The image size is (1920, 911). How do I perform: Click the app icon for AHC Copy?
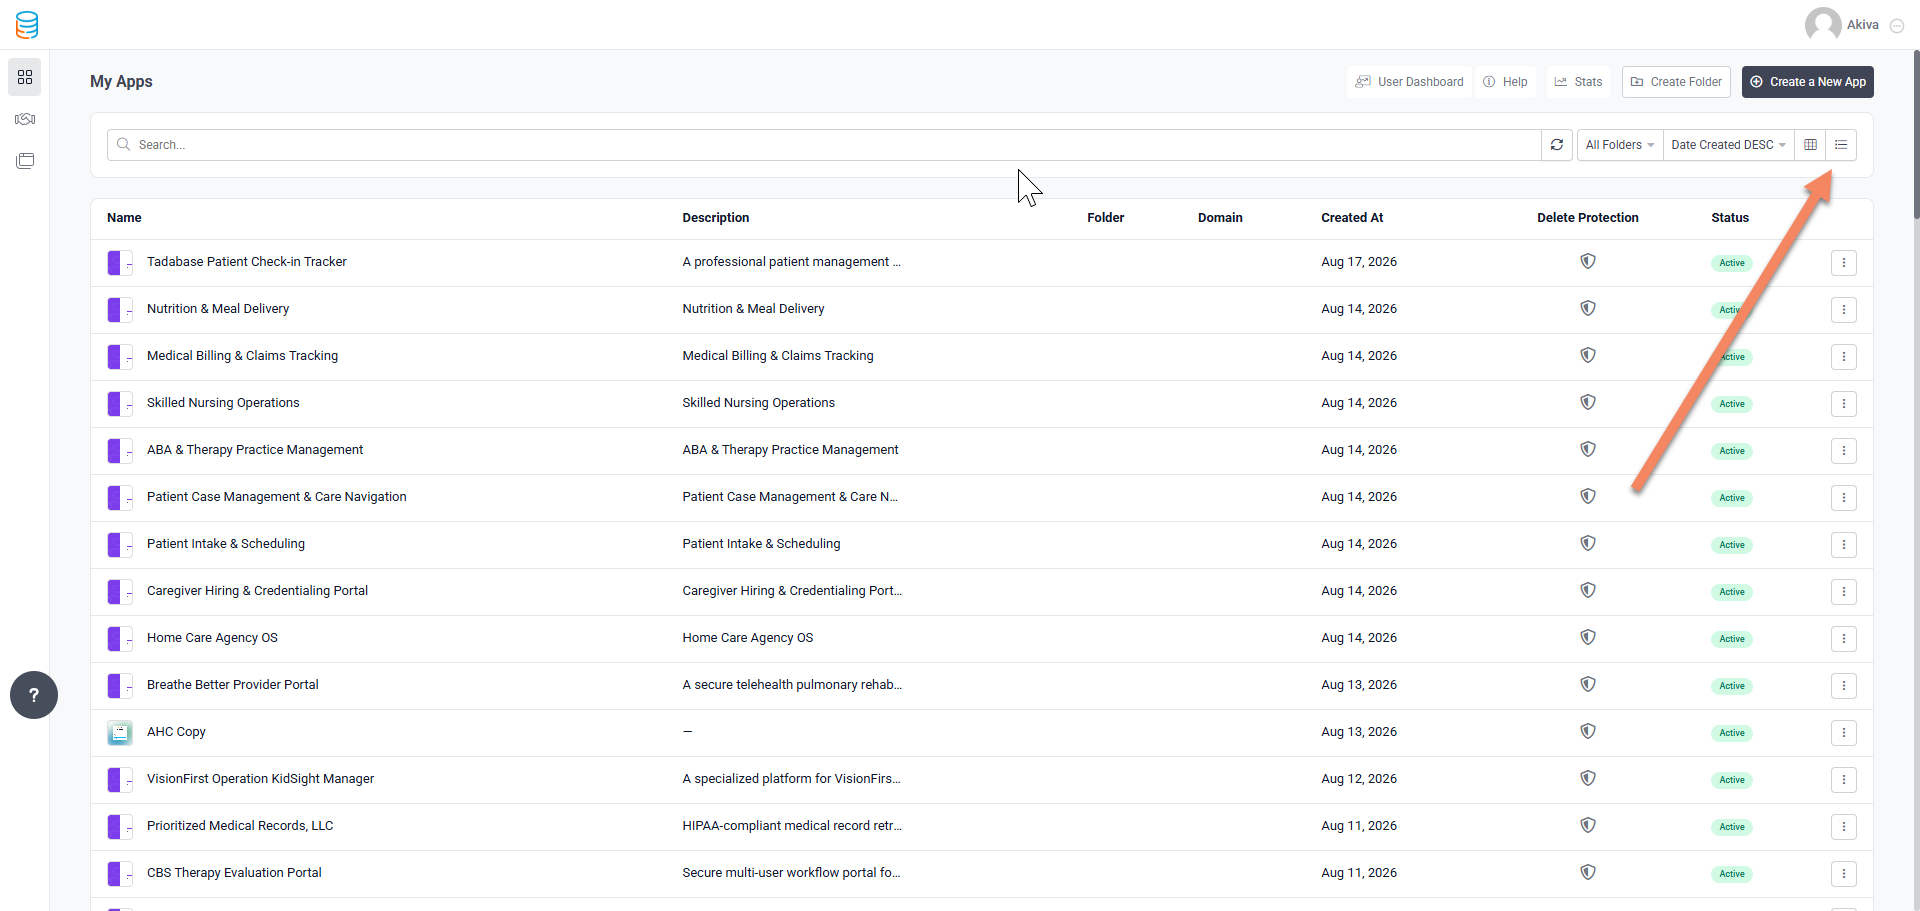120,733
